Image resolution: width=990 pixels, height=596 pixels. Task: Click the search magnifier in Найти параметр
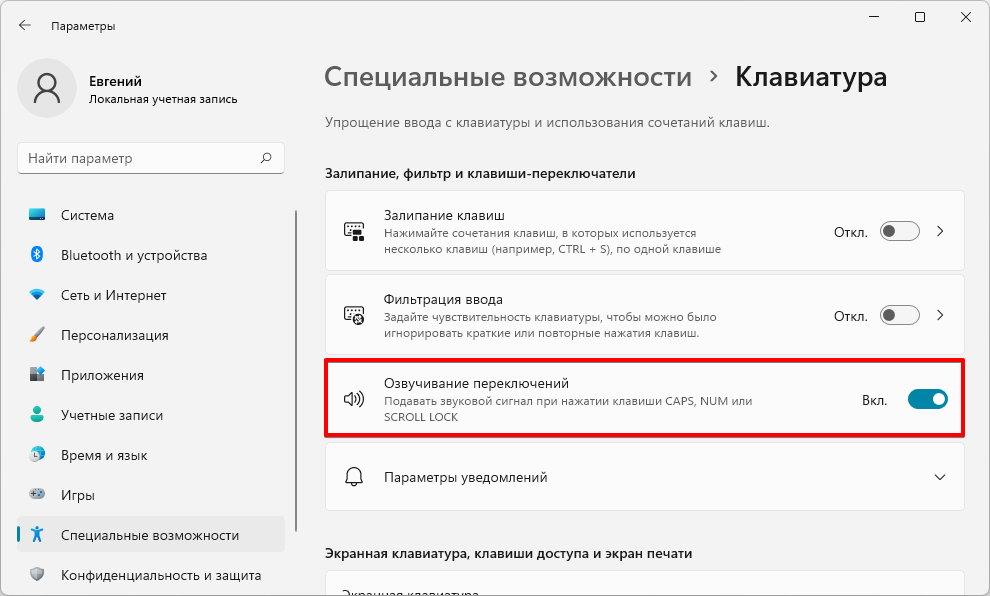pos(266,158)
